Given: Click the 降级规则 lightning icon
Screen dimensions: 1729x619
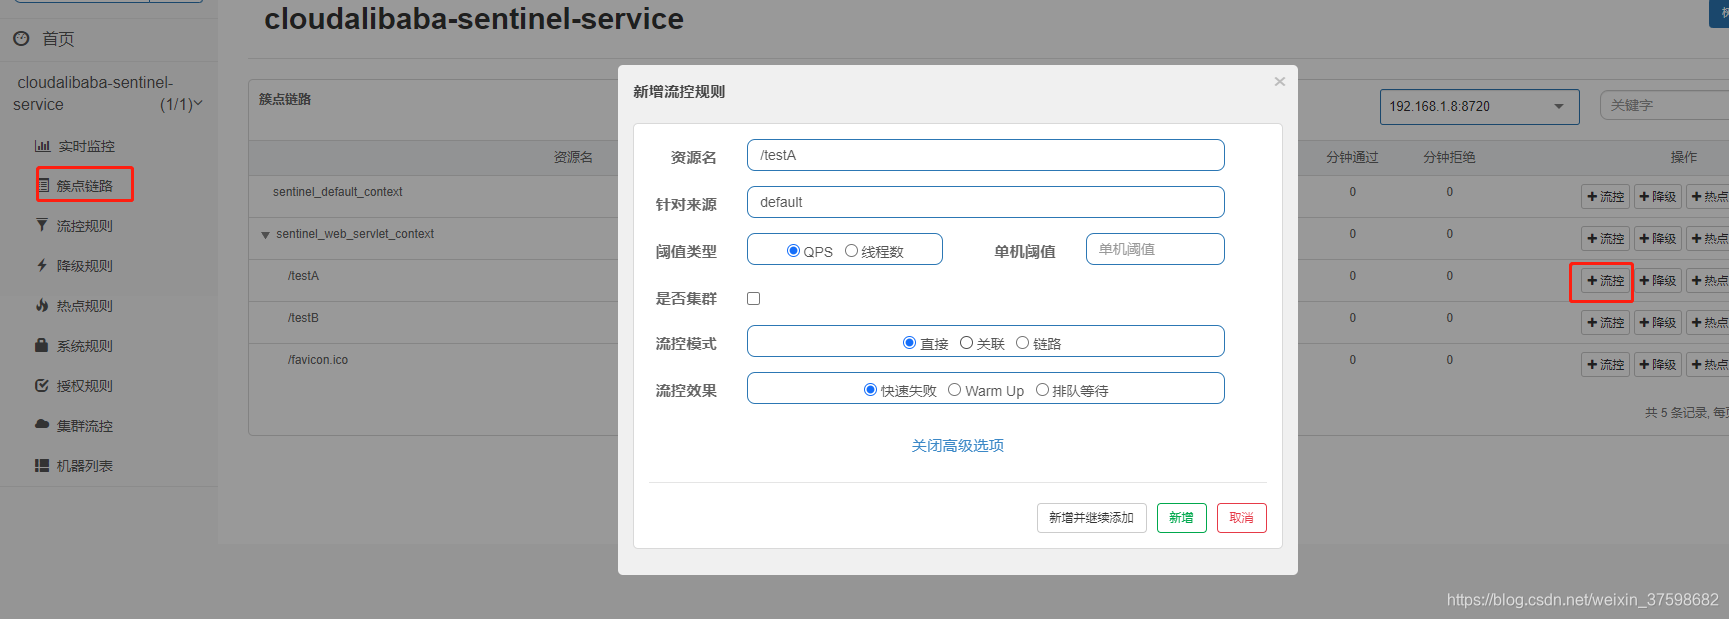Looking at the screenshot, I should pyautogui.click(x=42, y=266).
